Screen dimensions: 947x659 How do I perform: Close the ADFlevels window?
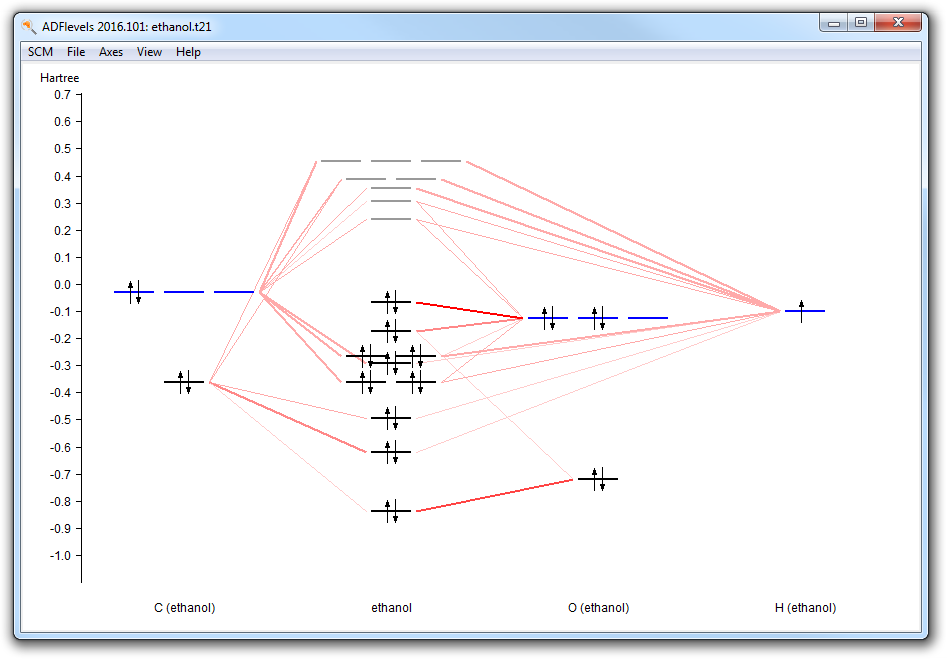tap(898, 23)
